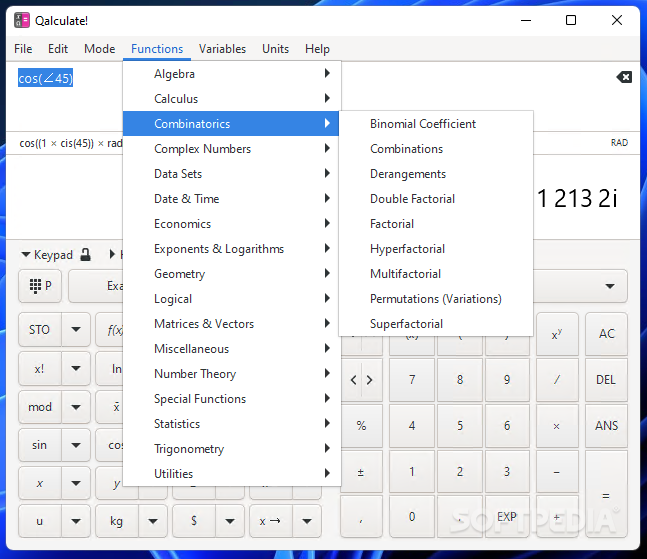The width and height of the screenshot is (647, 559).
Task: Click the result value 1 213 2i
Action: point(577,198)
